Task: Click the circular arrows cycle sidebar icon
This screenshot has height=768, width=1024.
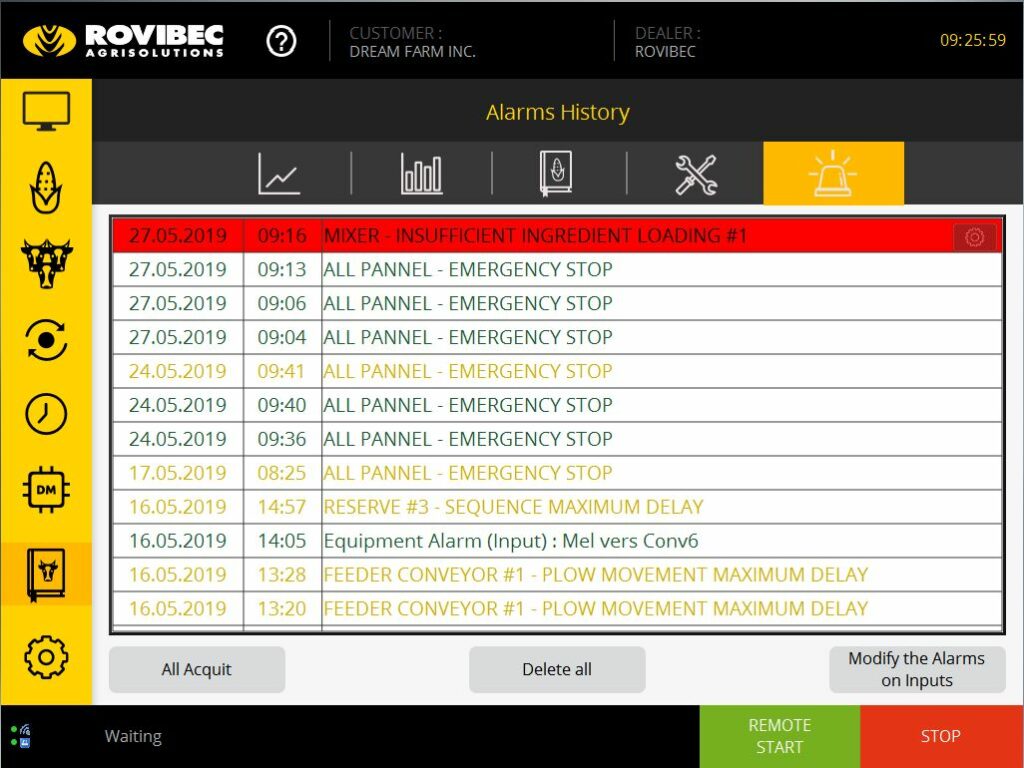Action: [x=46, y=340]
